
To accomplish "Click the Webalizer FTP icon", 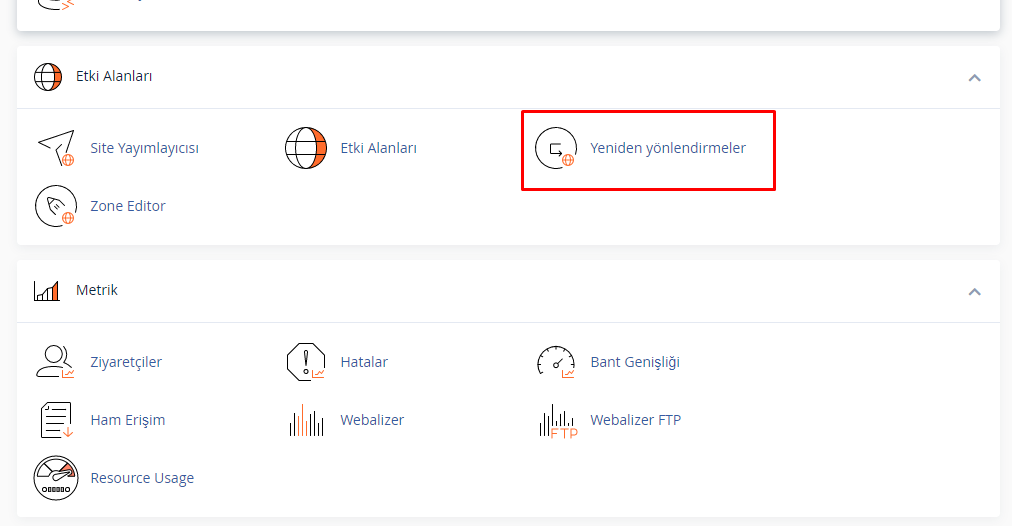I will (x=556, y=420).
